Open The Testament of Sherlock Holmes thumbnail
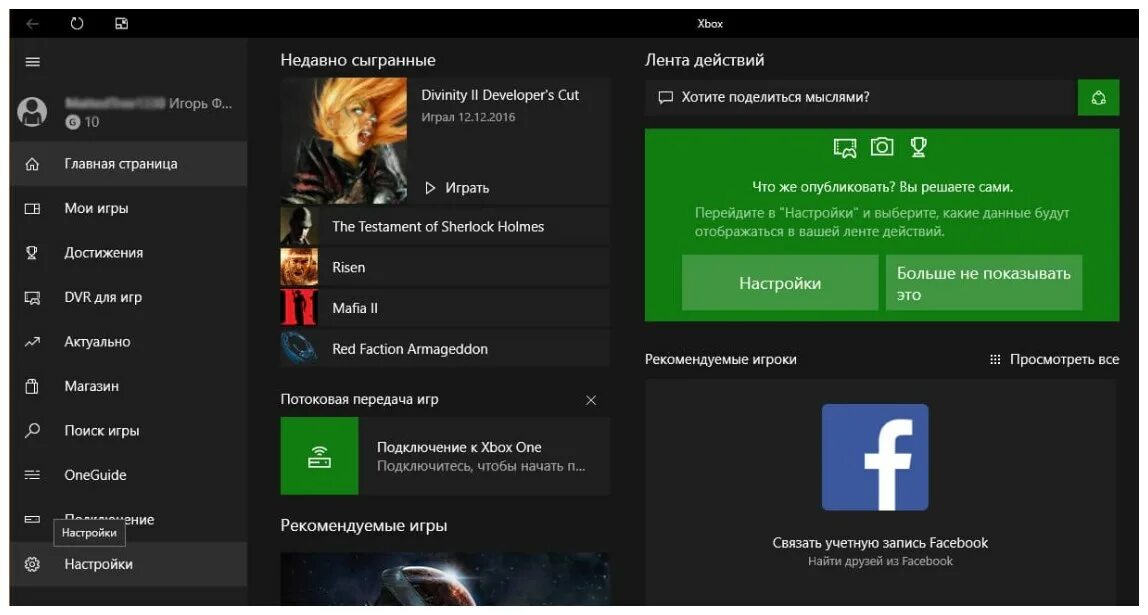 click(299, 226)
